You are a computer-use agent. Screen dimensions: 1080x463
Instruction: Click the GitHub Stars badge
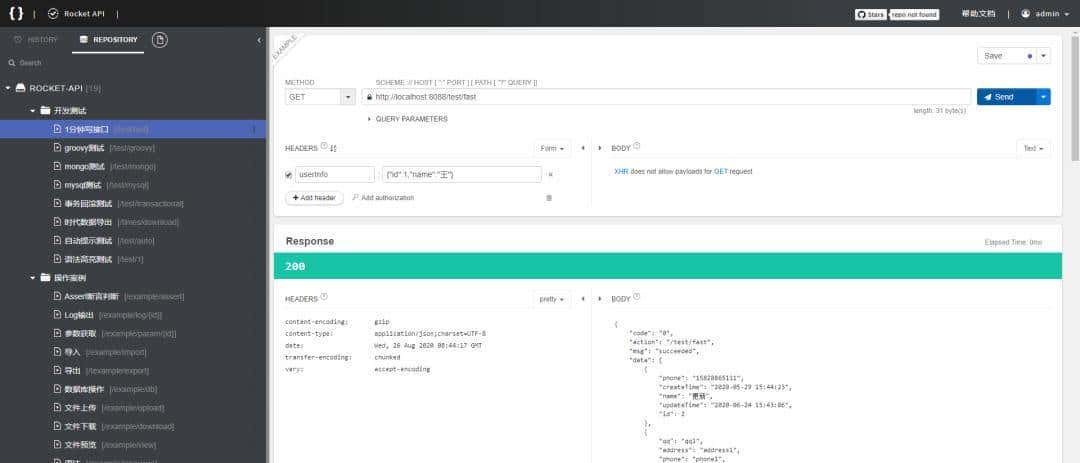point(870,14)
